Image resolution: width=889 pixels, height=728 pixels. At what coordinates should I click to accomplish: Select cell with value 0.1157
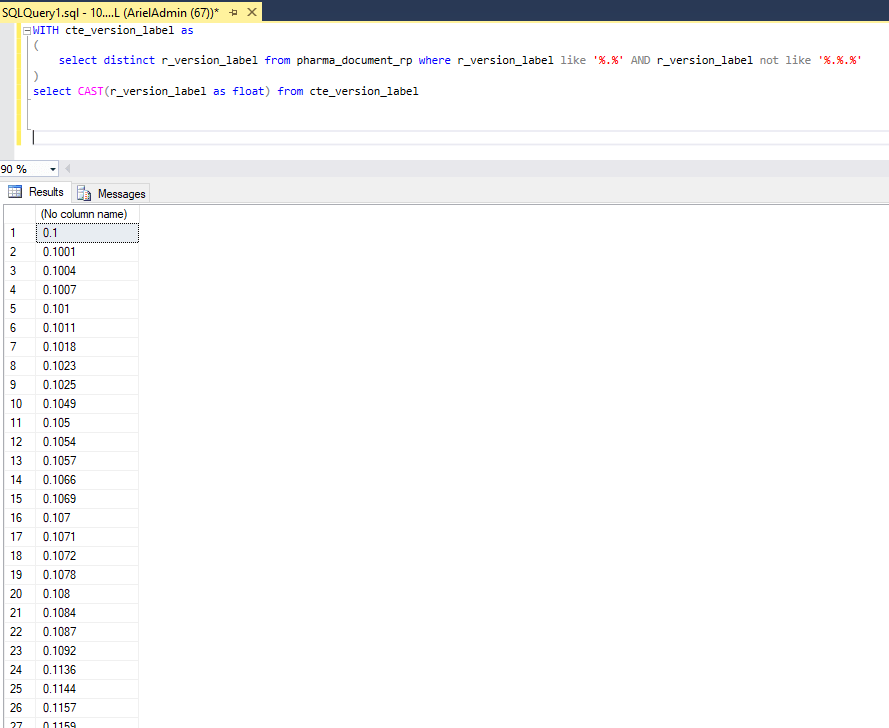87,708
